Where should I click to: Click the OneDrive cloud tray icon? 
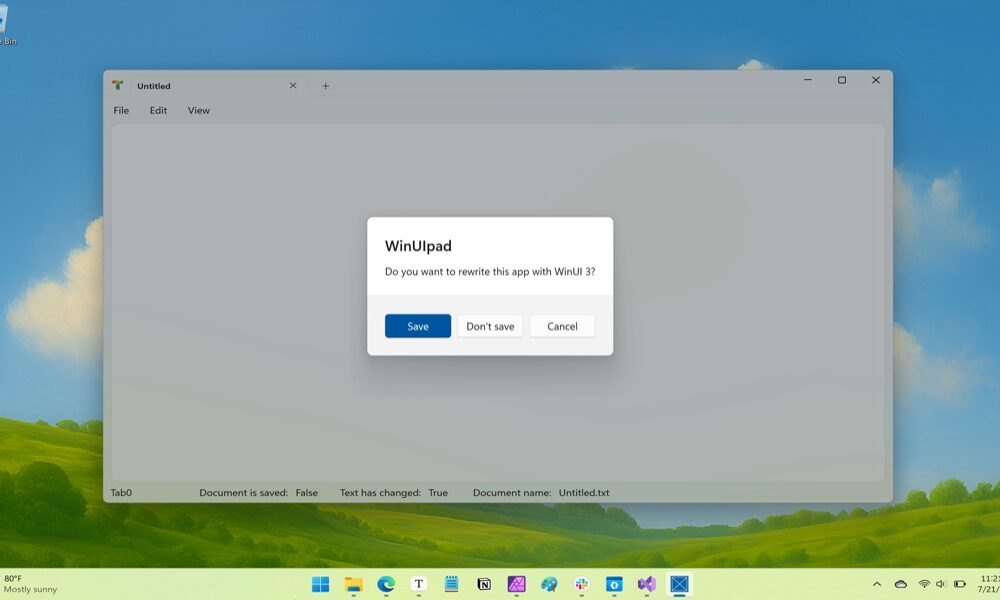[901, 583]
